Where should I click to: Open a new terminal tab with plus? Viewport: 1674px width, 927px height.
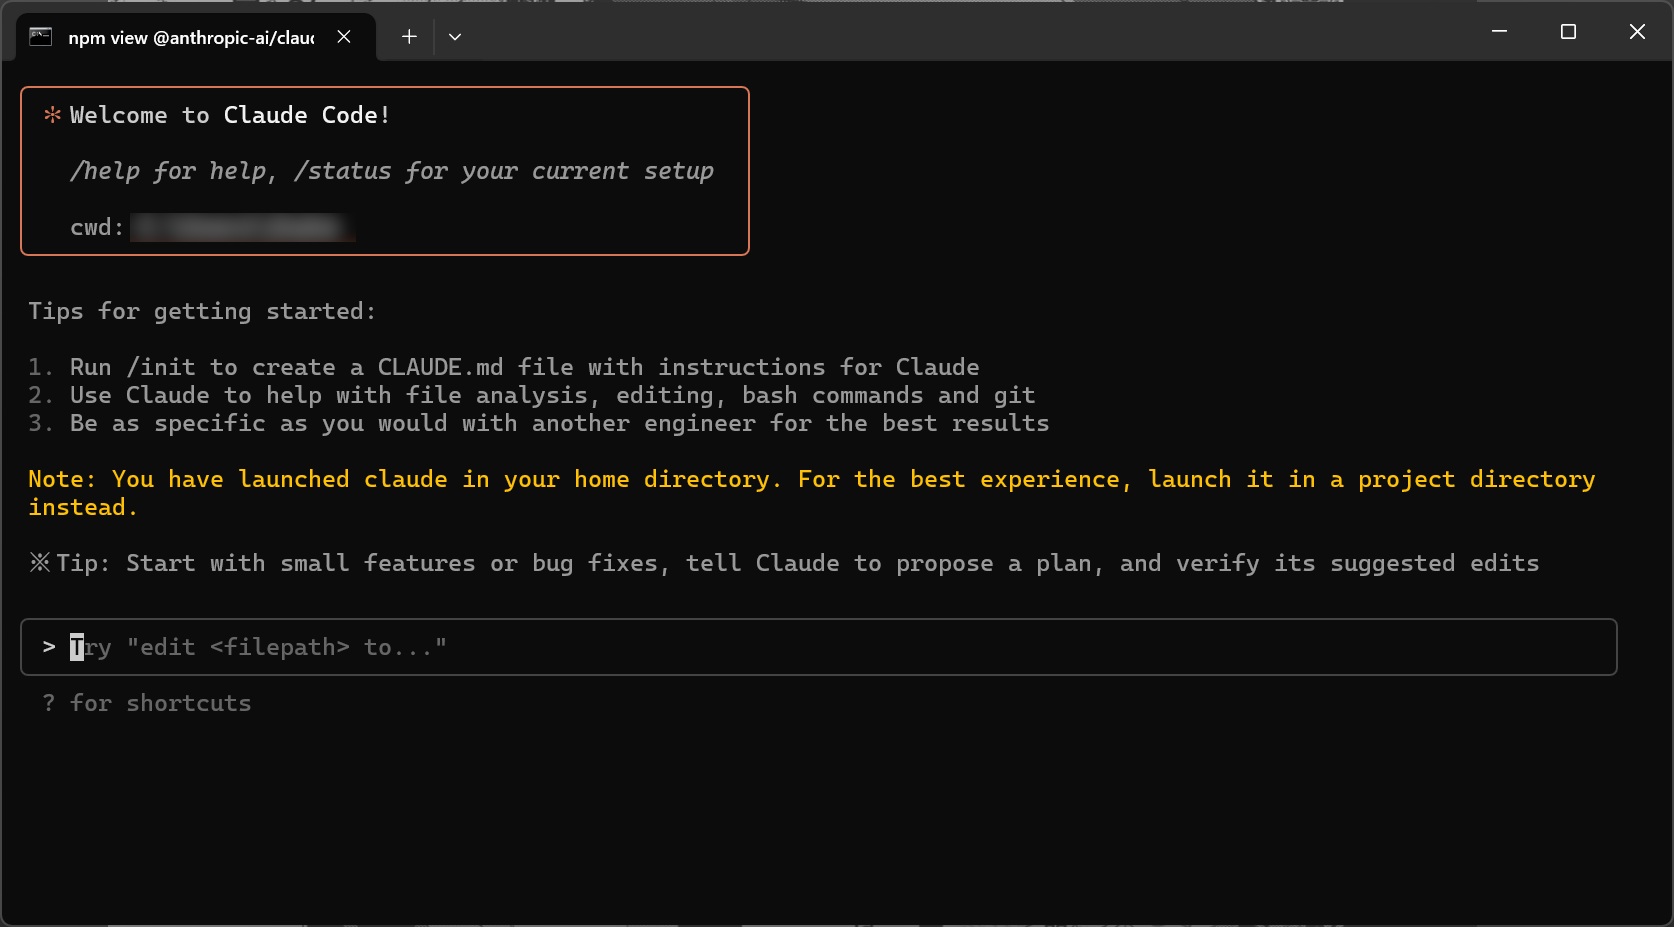coord(409,37)
